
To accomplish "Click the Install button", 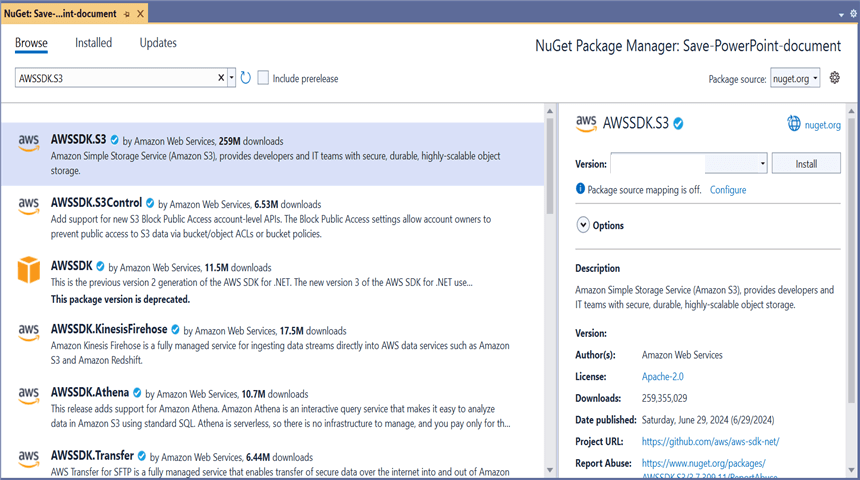I will (806, 163).
